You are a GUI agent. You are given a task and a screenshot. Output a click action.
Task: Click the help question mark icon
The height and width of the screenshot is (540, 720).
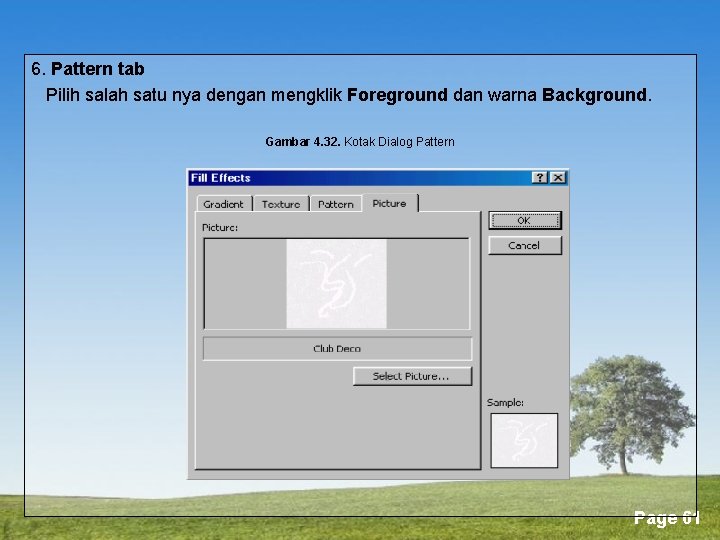[x=540, y=178]
